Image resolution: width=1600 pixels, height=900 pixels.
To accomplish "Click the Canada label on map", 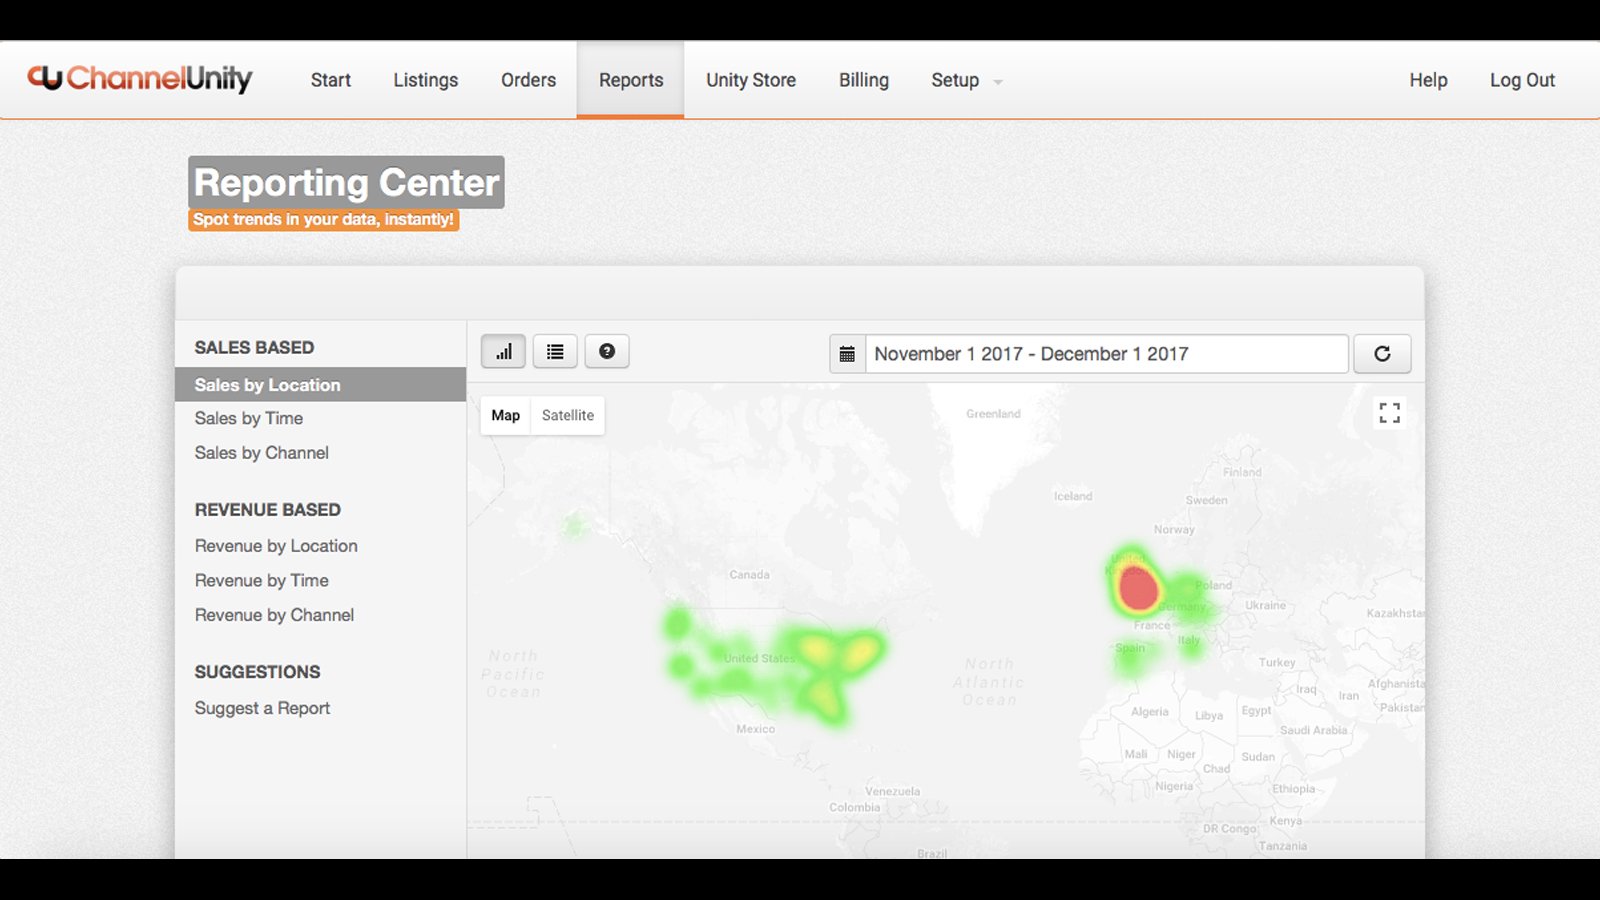I will pyautogui.click(x=750, y=575).
